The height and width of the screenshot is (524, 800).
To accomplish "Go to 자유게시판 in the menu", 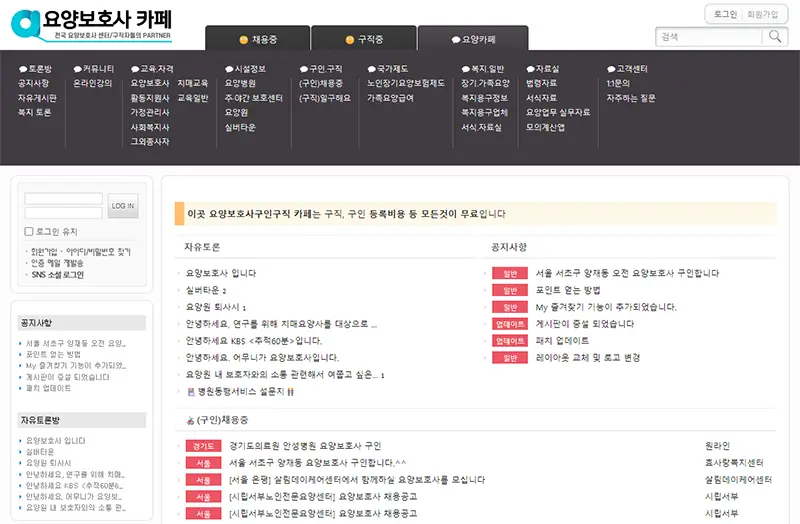I will point(37,98).
